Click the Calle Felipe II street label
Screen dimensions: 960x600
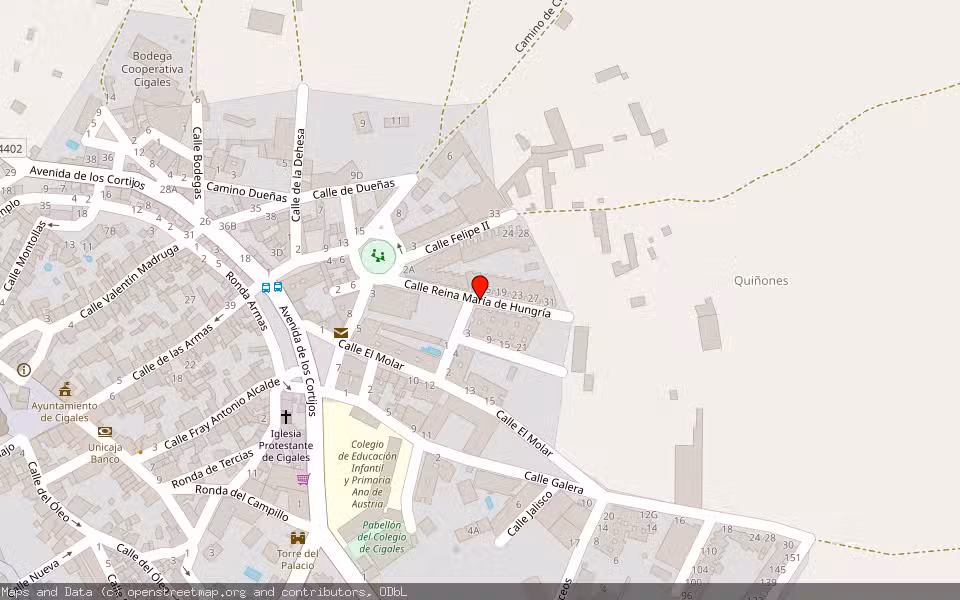(455, 236)
